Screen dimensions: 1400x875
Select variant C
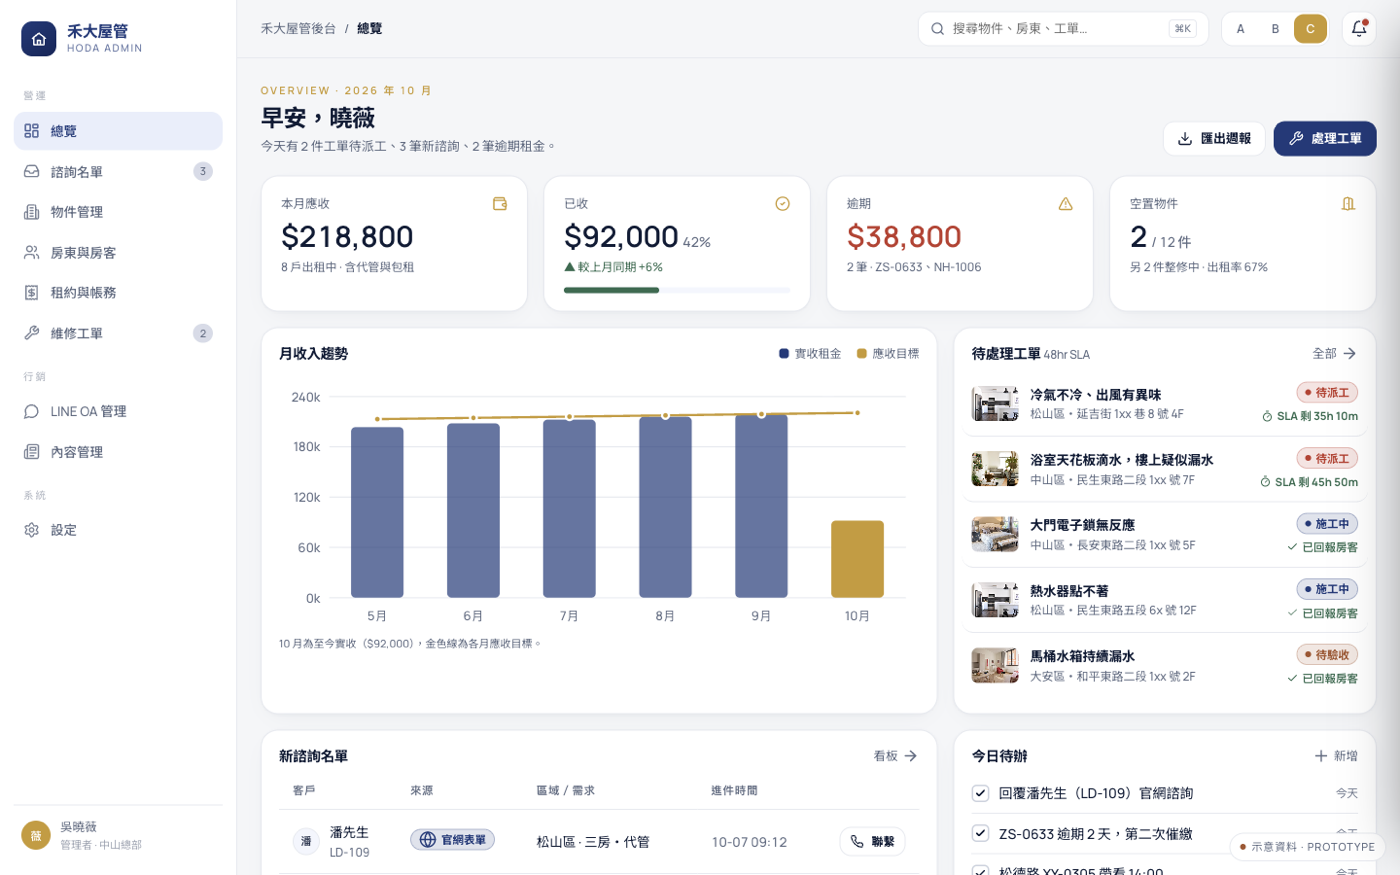1310,29
